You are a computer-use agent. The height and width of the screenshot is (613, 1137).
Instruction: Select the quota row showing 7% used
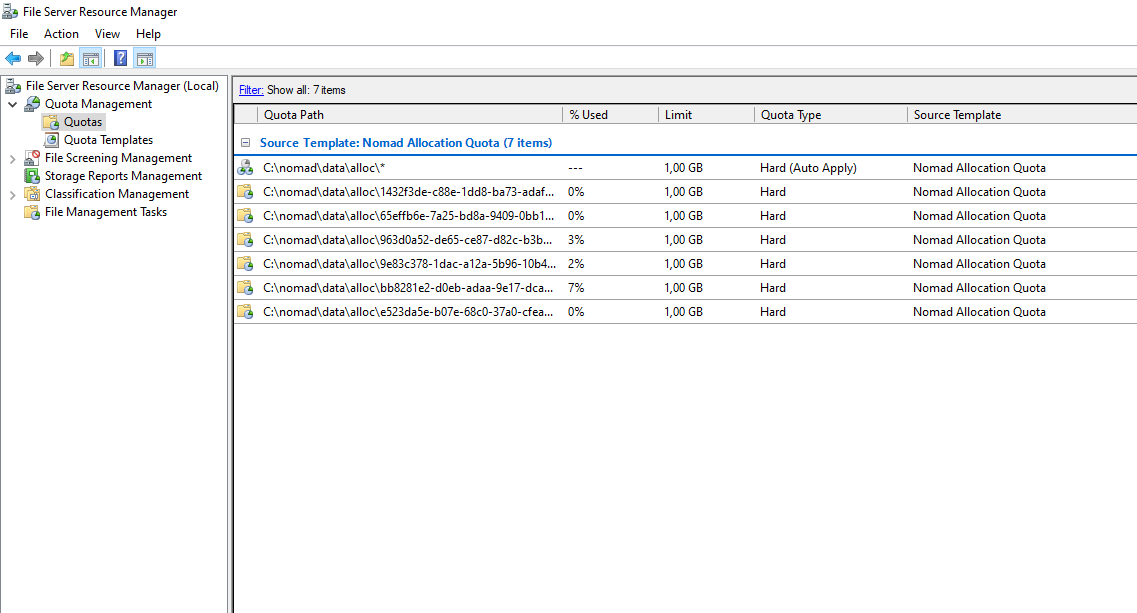click(408, 288)
